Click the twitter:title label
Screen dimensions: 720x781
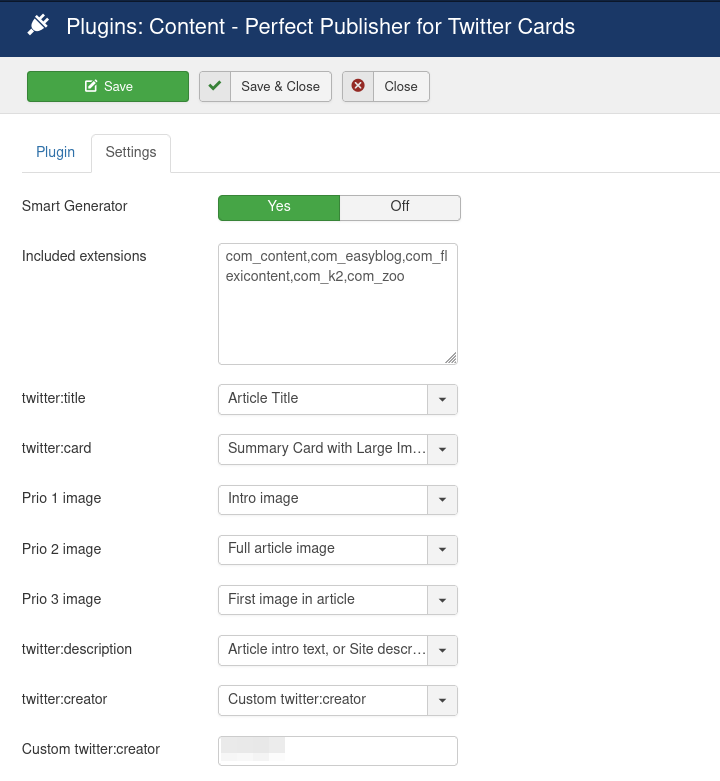pos(54,398)
